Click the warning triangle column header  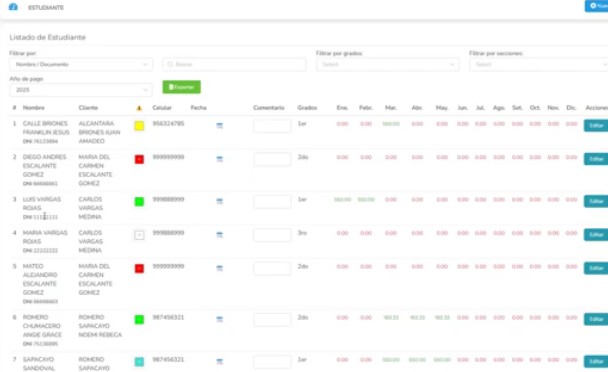(x=139, y=108)
